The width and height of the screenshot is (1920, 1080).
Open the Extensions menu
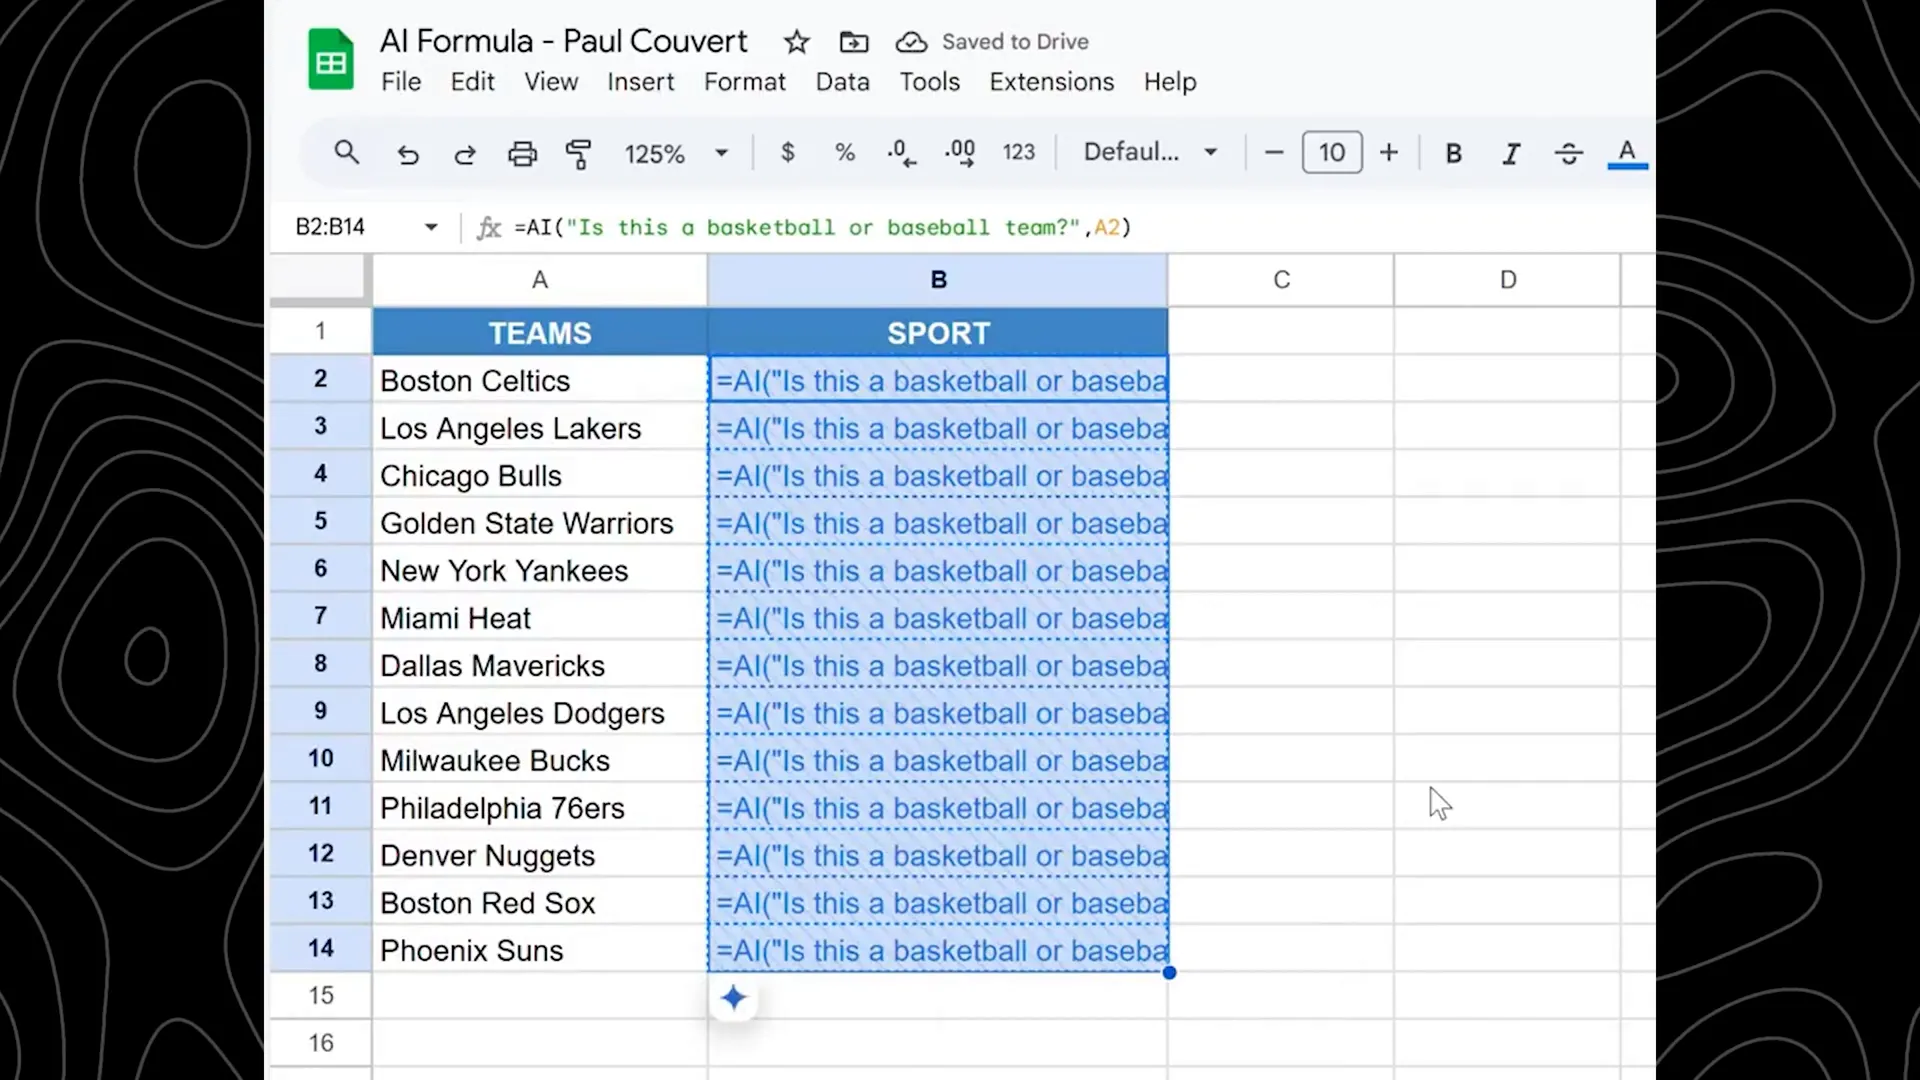[1051, 82]
